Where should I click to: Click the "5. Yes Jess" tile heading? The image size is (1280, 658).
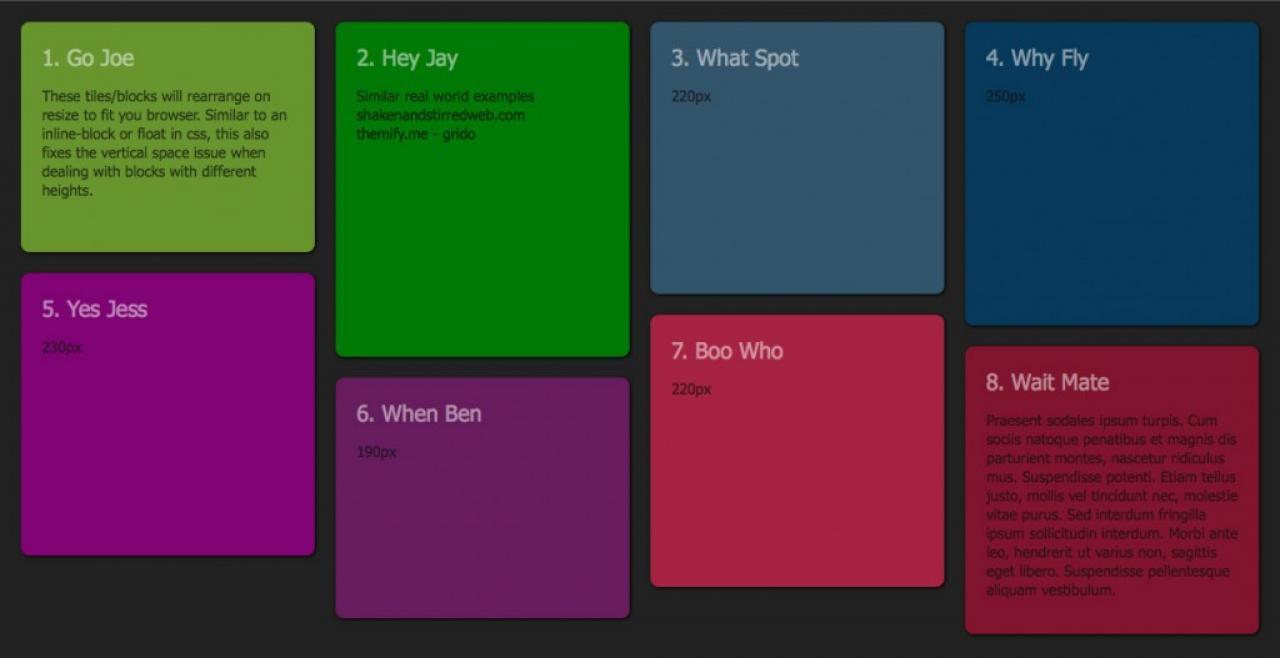(95, 309)
